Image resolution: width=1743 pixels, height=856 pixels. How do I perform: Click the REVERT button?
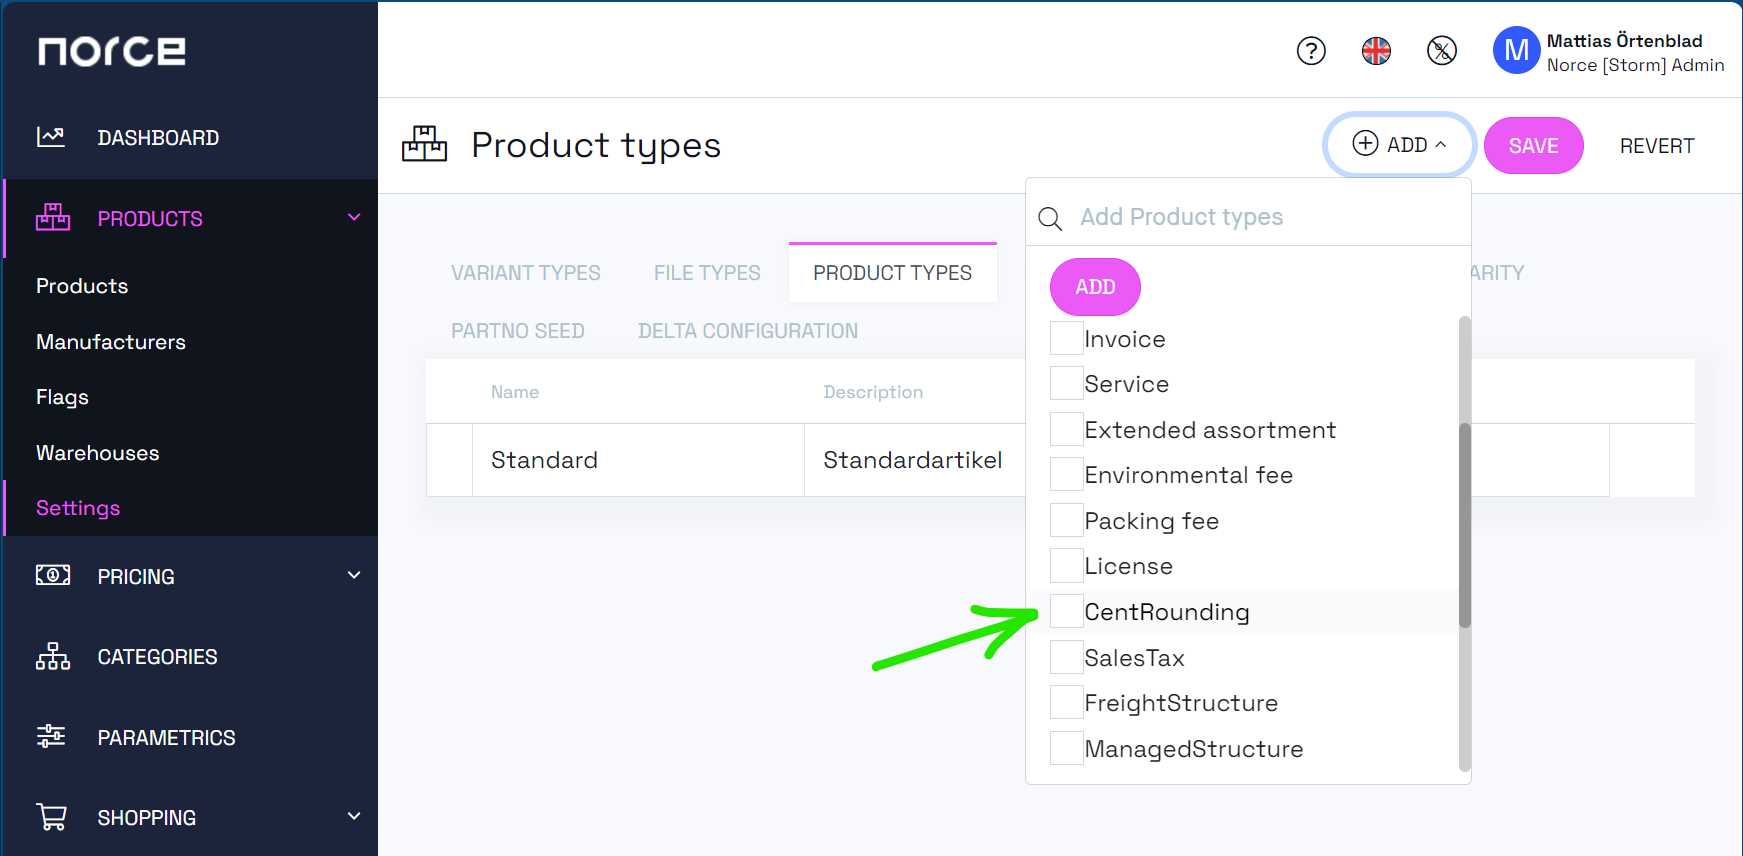[1657, 146]
